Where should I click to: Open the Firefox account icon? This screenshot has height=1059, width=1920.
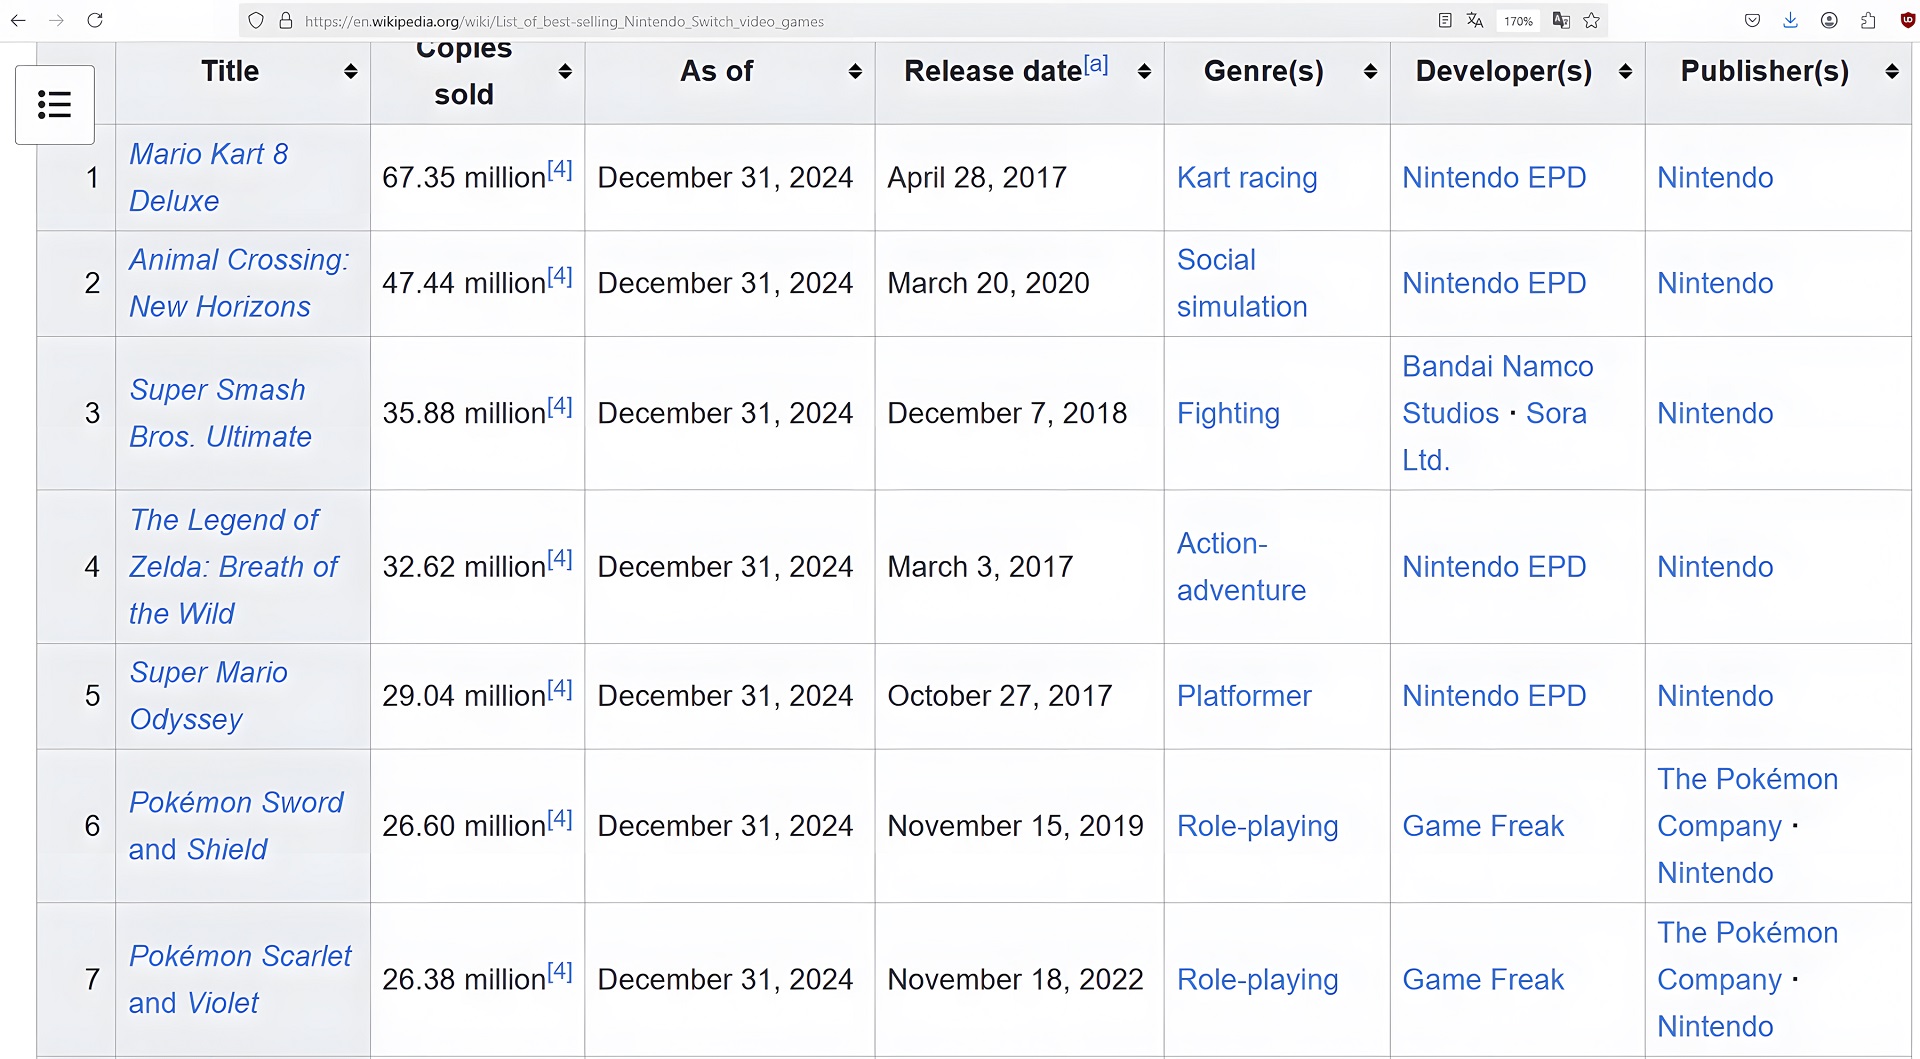point(1829,21)
